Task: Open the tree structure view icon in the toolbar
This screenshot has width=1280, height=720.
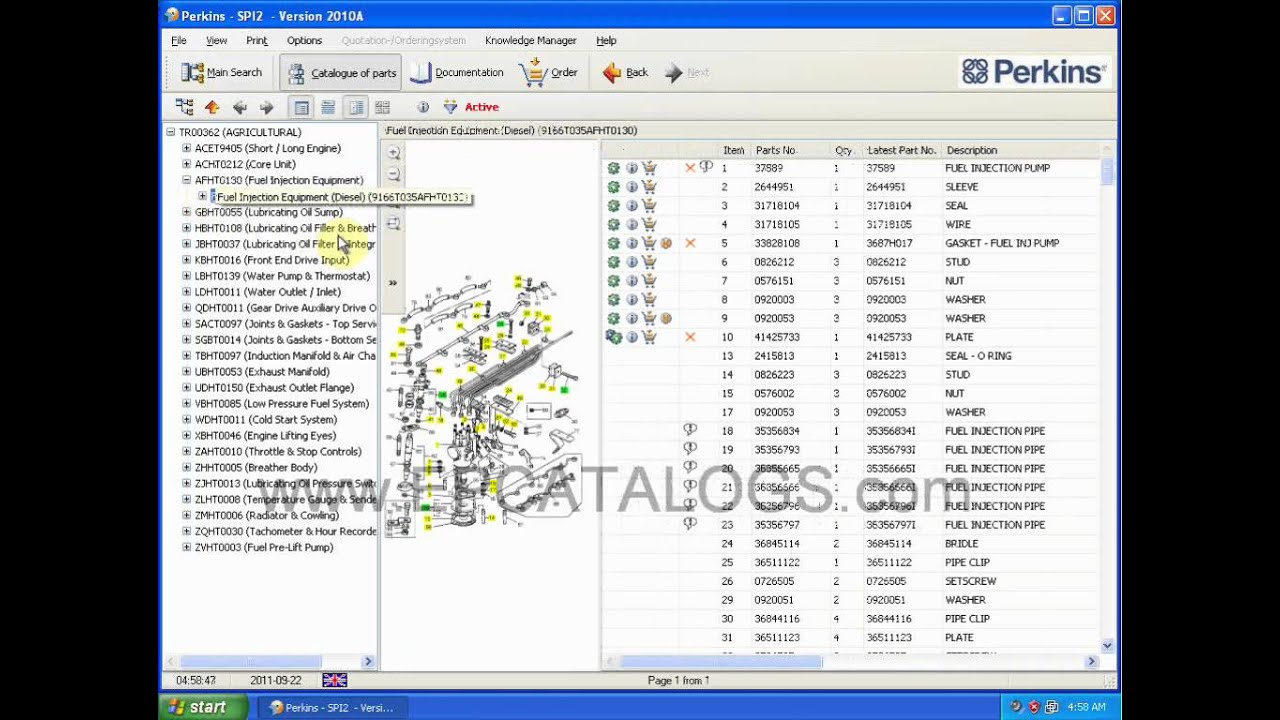Action: 184,107
